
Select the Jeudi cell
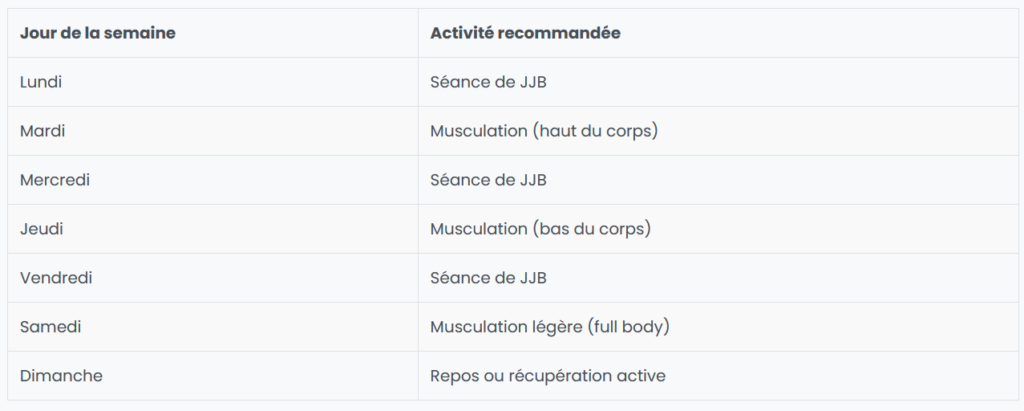(213, 229)
